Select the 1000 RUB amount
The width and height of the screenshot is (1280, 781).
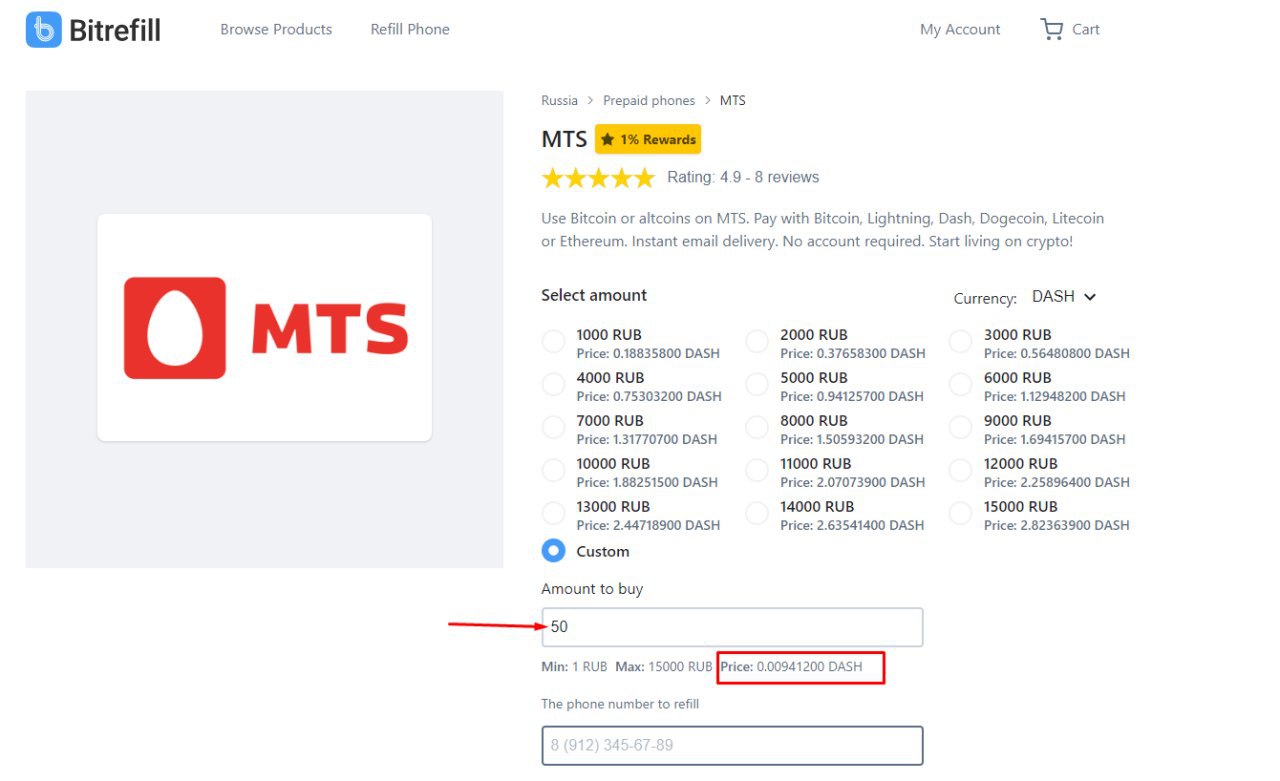[x=553, y=342]
